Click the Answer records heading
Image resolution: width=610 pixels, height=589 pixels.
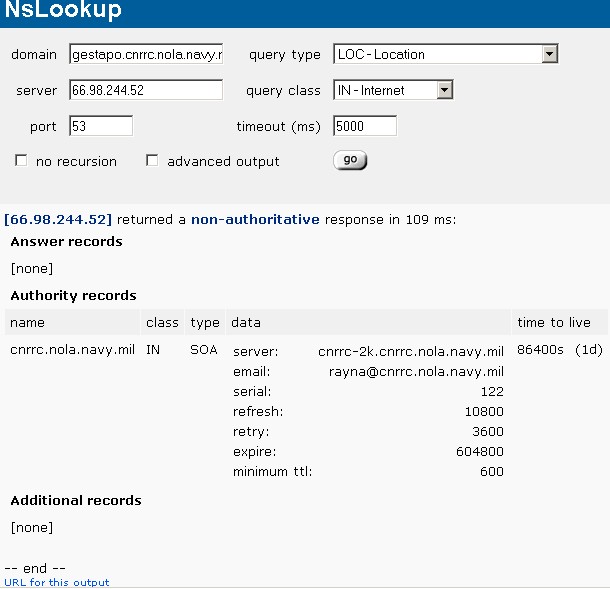pos(67,242)
